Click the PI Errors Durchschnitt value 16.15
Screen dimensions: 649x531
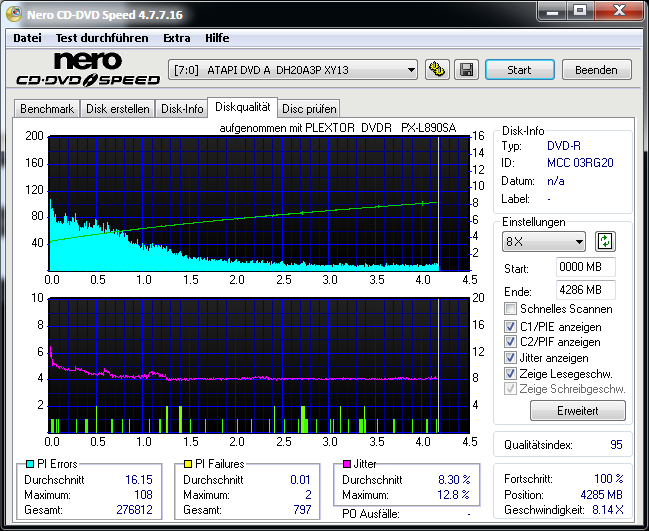pos(139,480)
